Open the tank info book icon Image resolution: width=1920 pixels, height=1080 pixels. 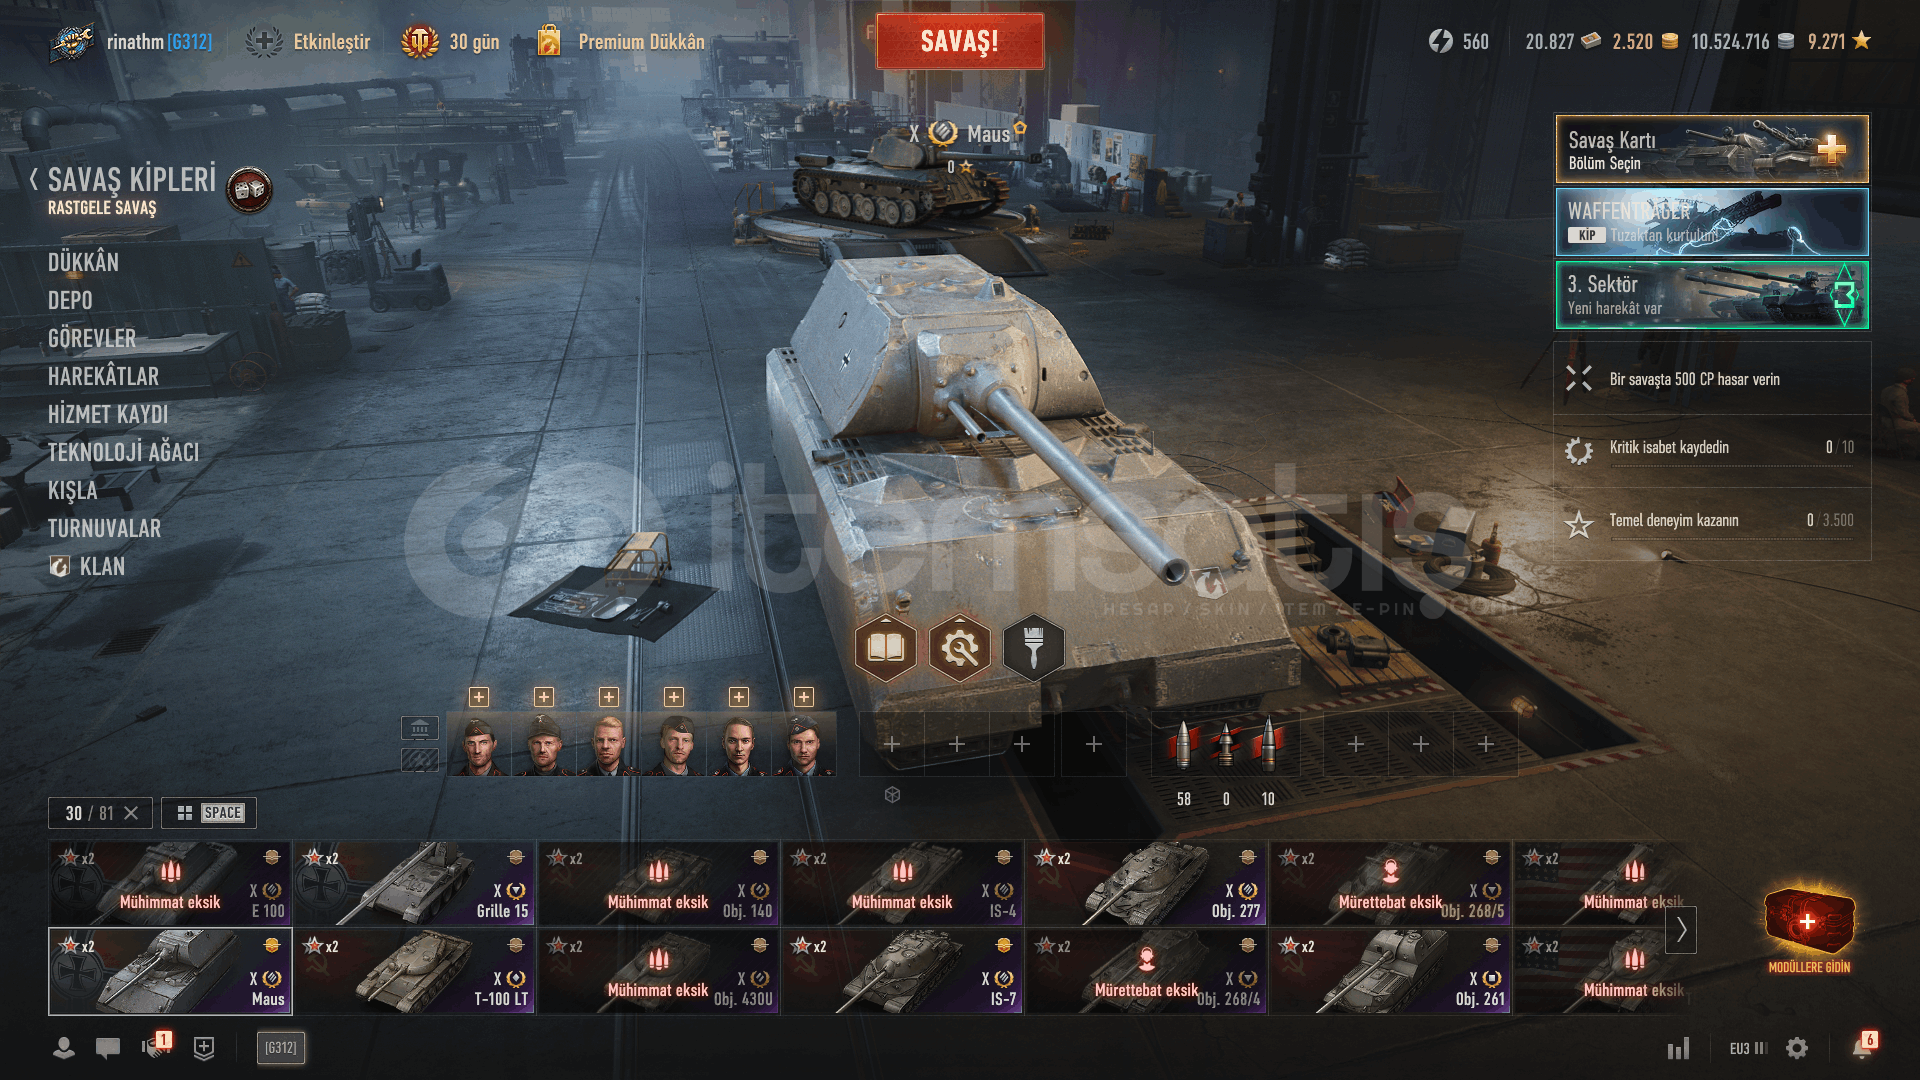885,648
